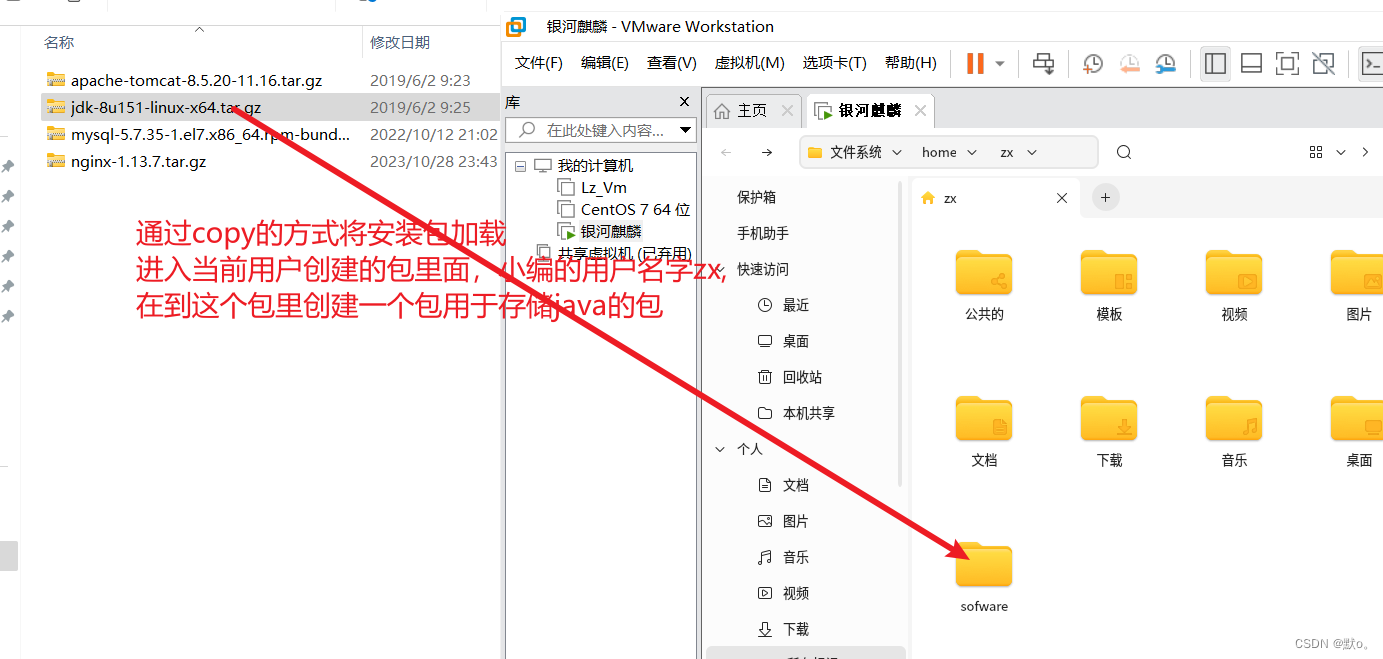The width and height of the screenshot is (1383, 659).
Task: Close the 库 library panel
Action: coord(685,102)
